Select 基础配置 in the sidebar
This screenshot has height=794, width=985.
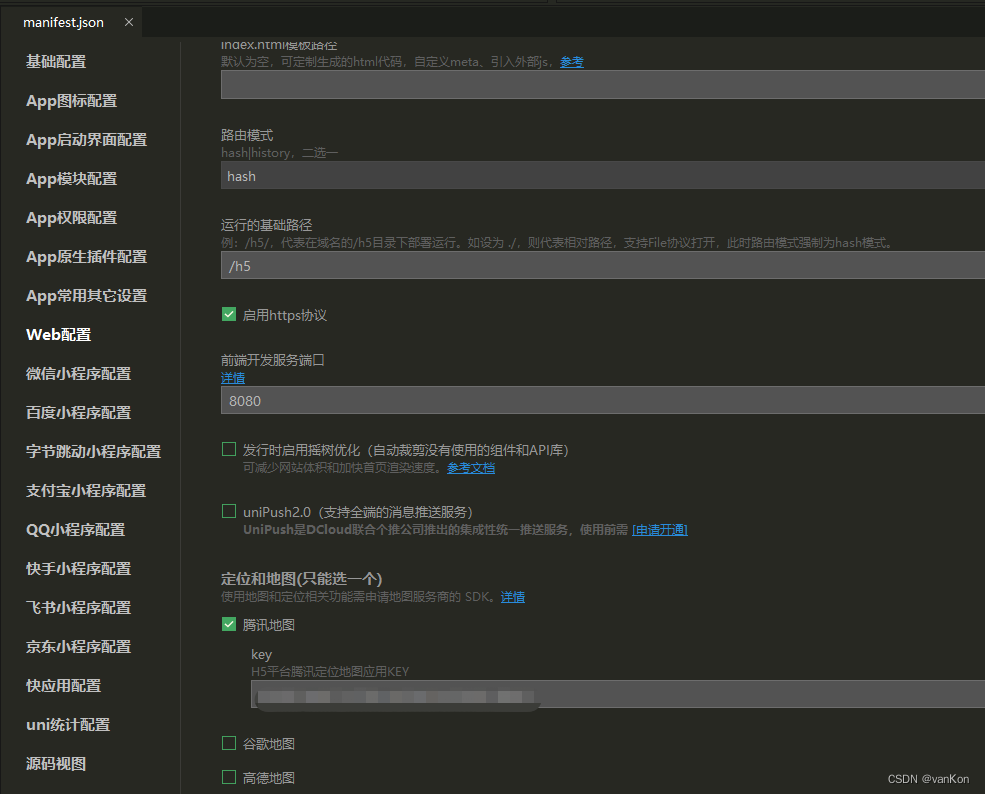click(57, 61)
